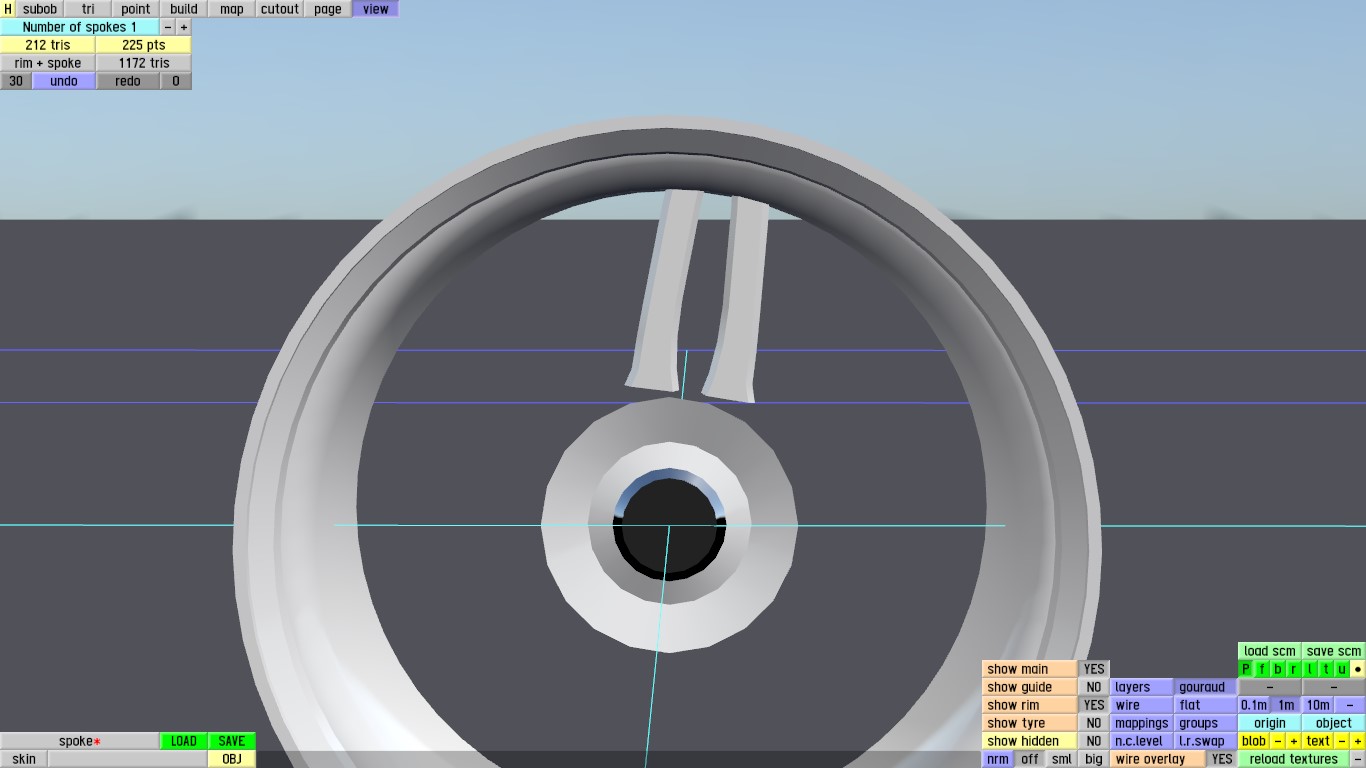Open the map mode tab

(x=232, y=9)
